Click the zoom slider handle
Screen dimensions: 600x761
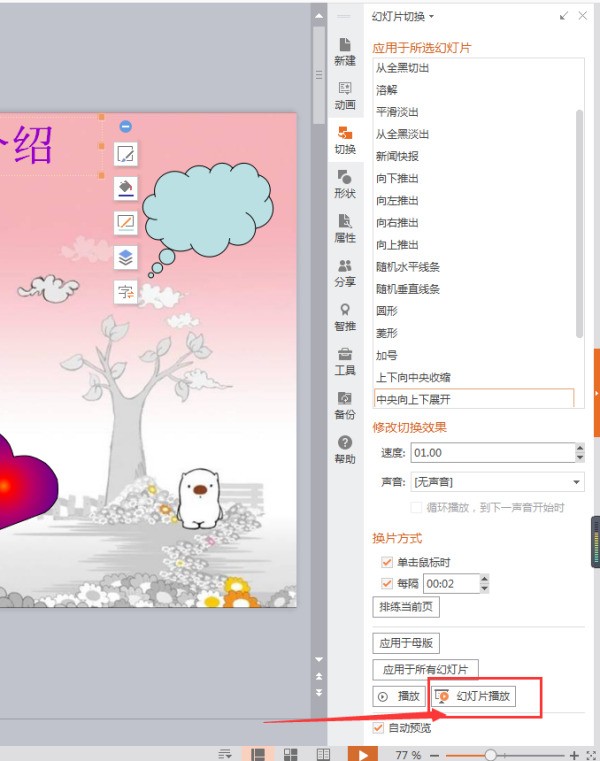490,755
